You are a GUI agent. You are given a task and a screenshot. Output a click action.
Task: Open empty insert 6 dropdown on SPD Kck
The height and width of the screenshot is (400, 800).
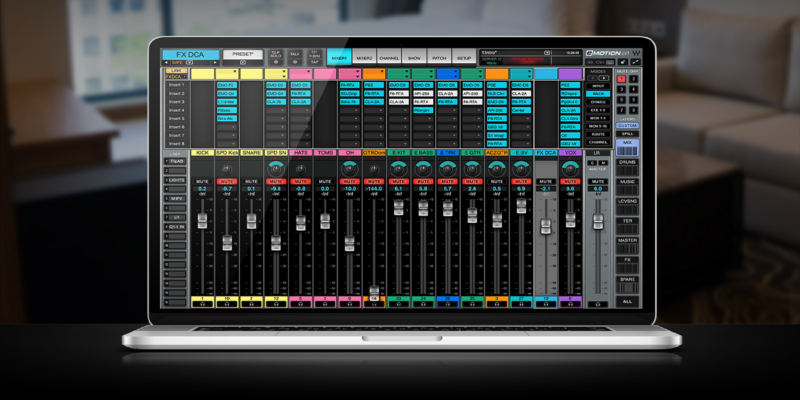[x=227, y=127]
